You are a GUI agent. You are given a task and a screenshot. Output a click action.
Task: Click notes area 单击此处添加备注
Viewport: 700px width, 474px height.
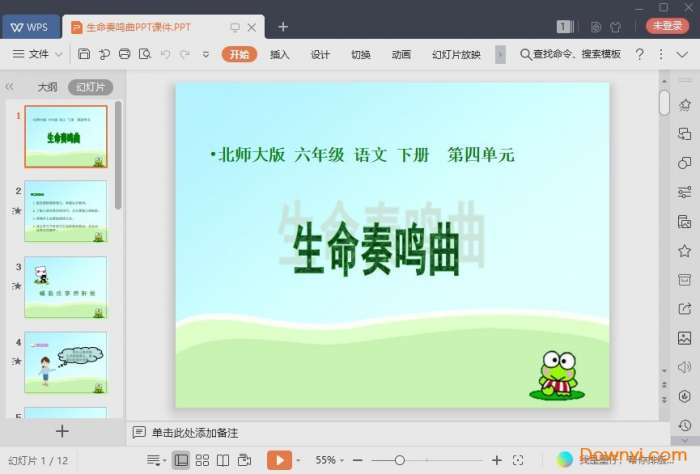point(195,432)
